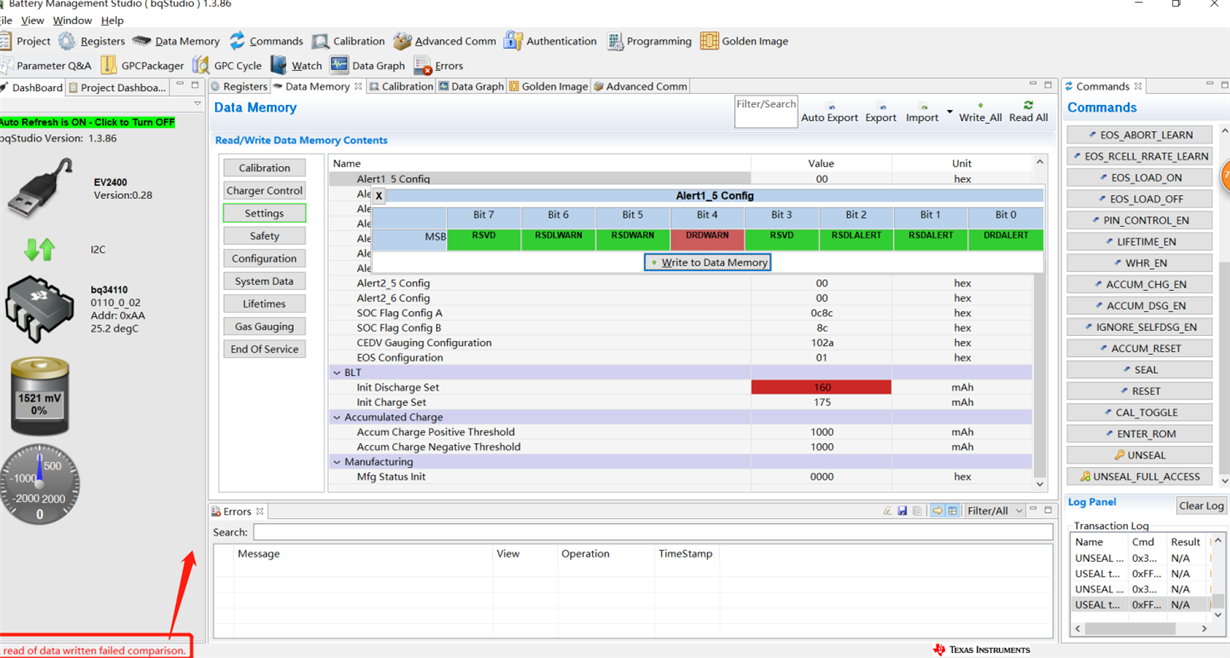Open Data Graph from second toolbar row
Viewport: 1230px width, 658px height.
click(368, 65)
